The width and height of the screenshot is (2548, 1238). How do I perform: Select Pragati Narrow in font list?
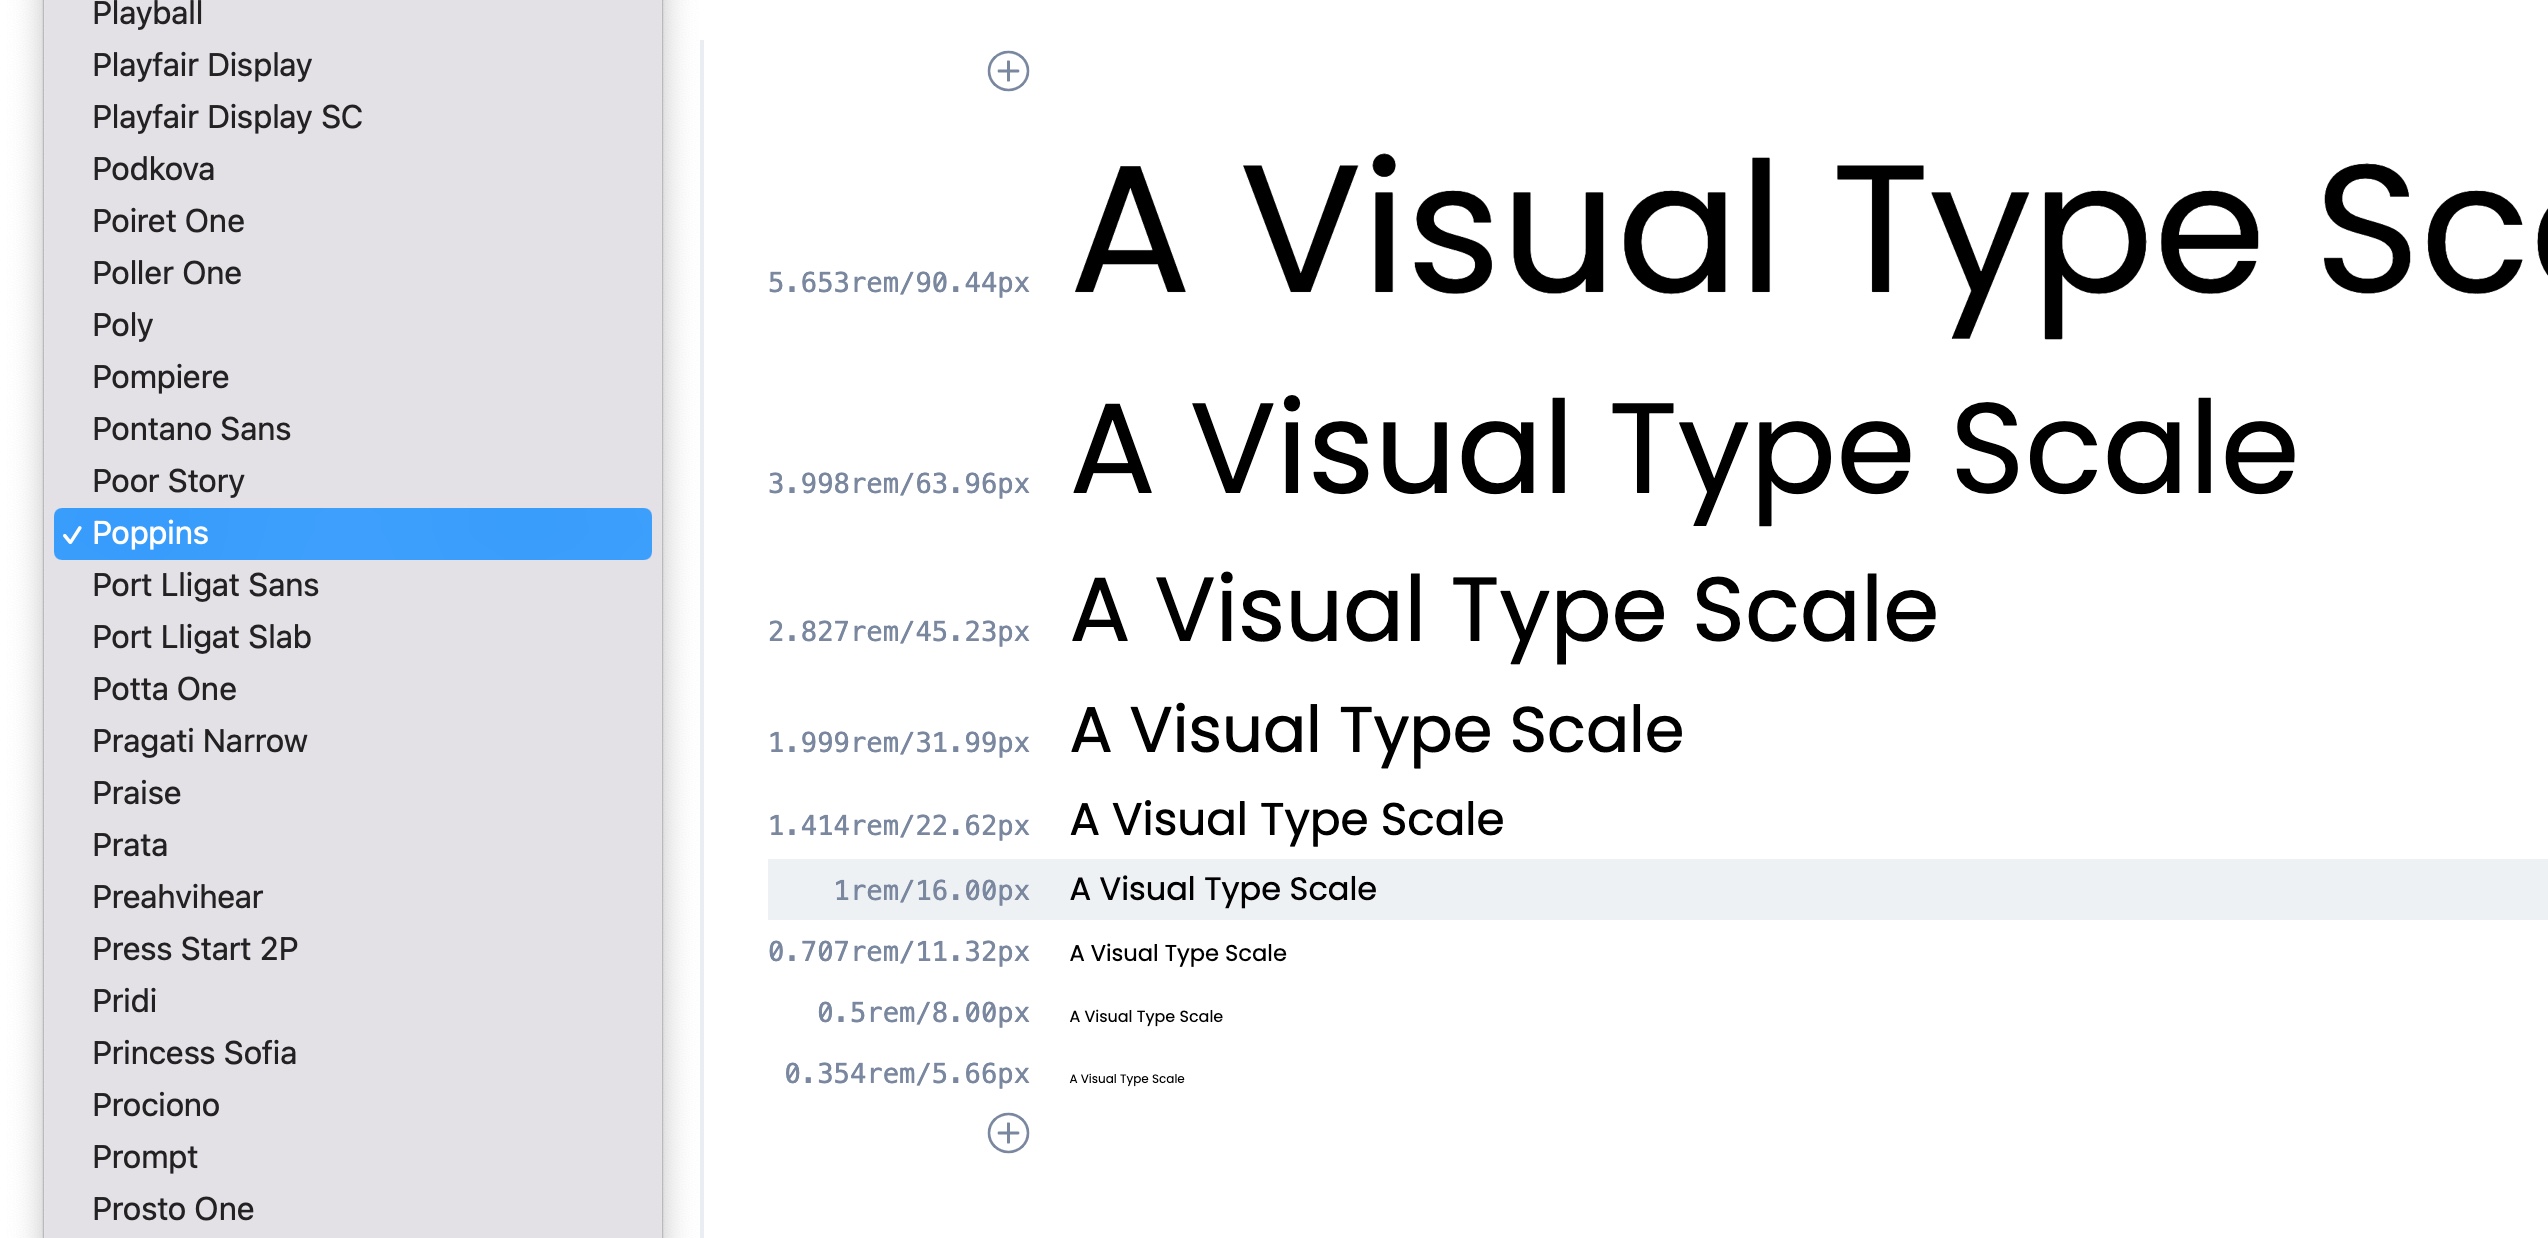199,741
